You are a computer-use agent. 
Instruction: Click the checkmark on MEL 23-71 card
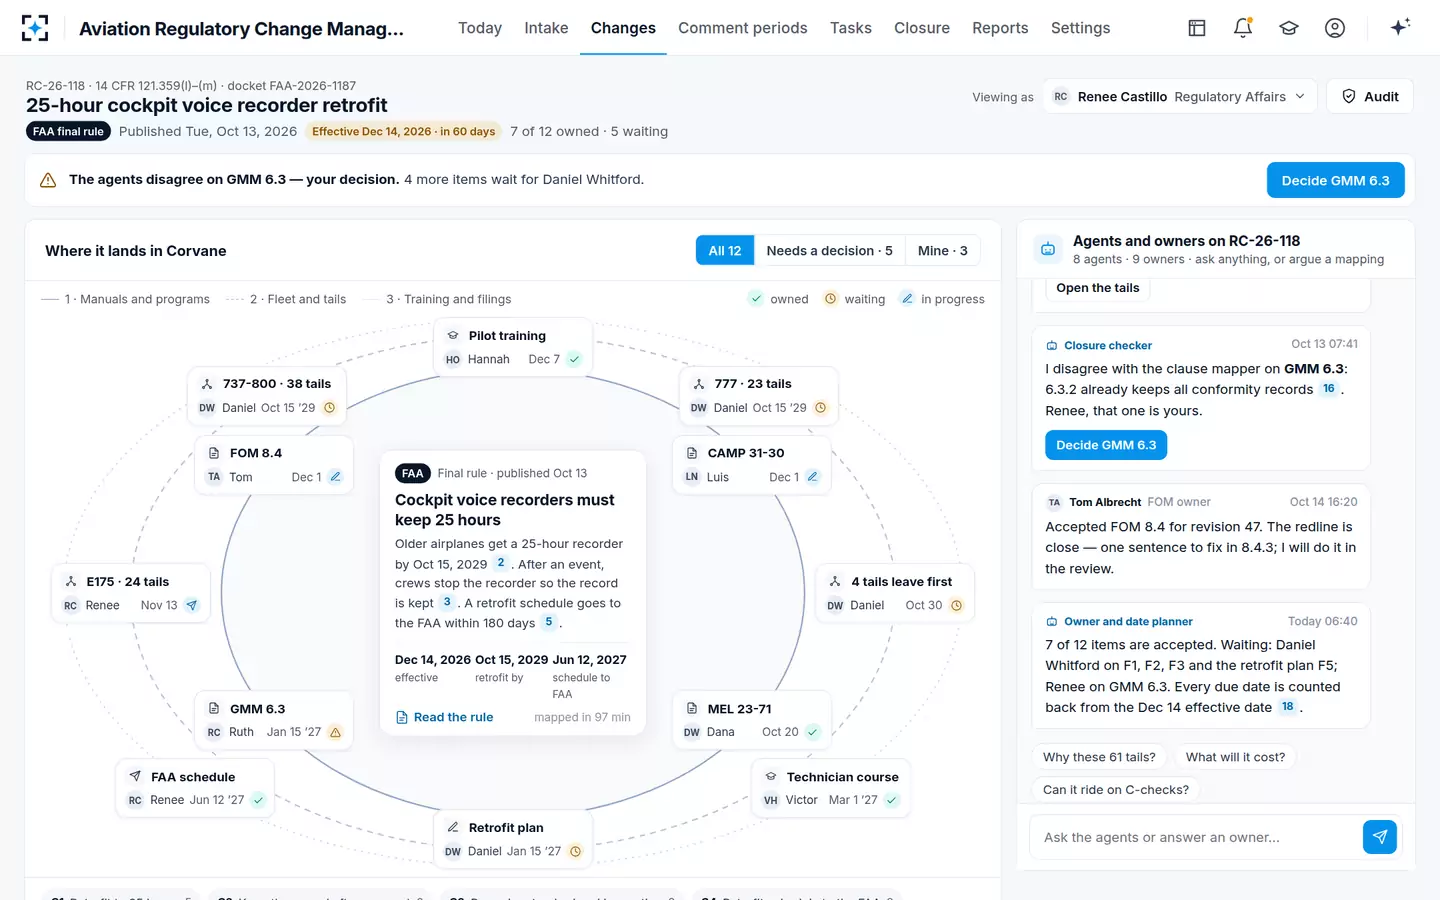tap(813, 732)
